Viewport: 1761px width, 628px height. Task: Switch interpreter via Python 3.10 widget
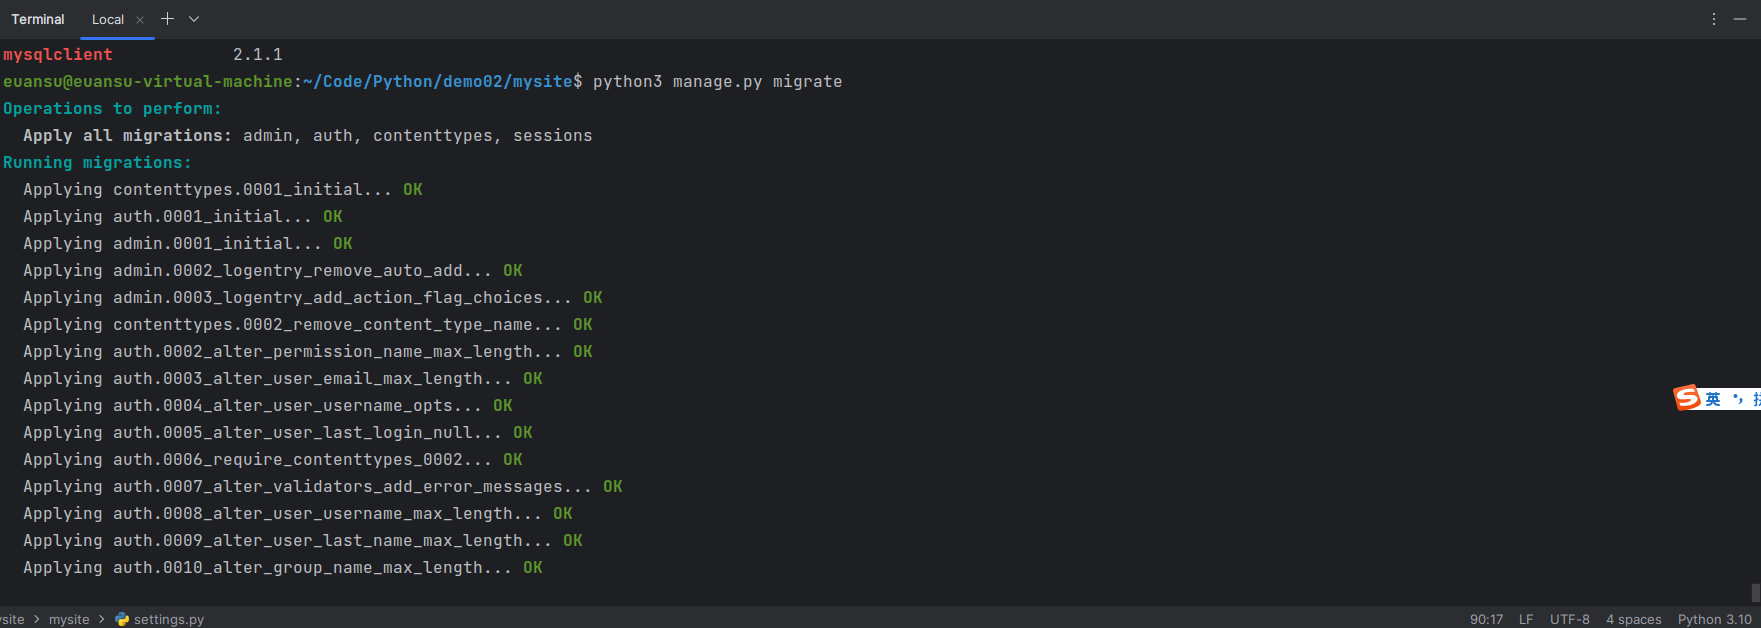pos(1714,619)
